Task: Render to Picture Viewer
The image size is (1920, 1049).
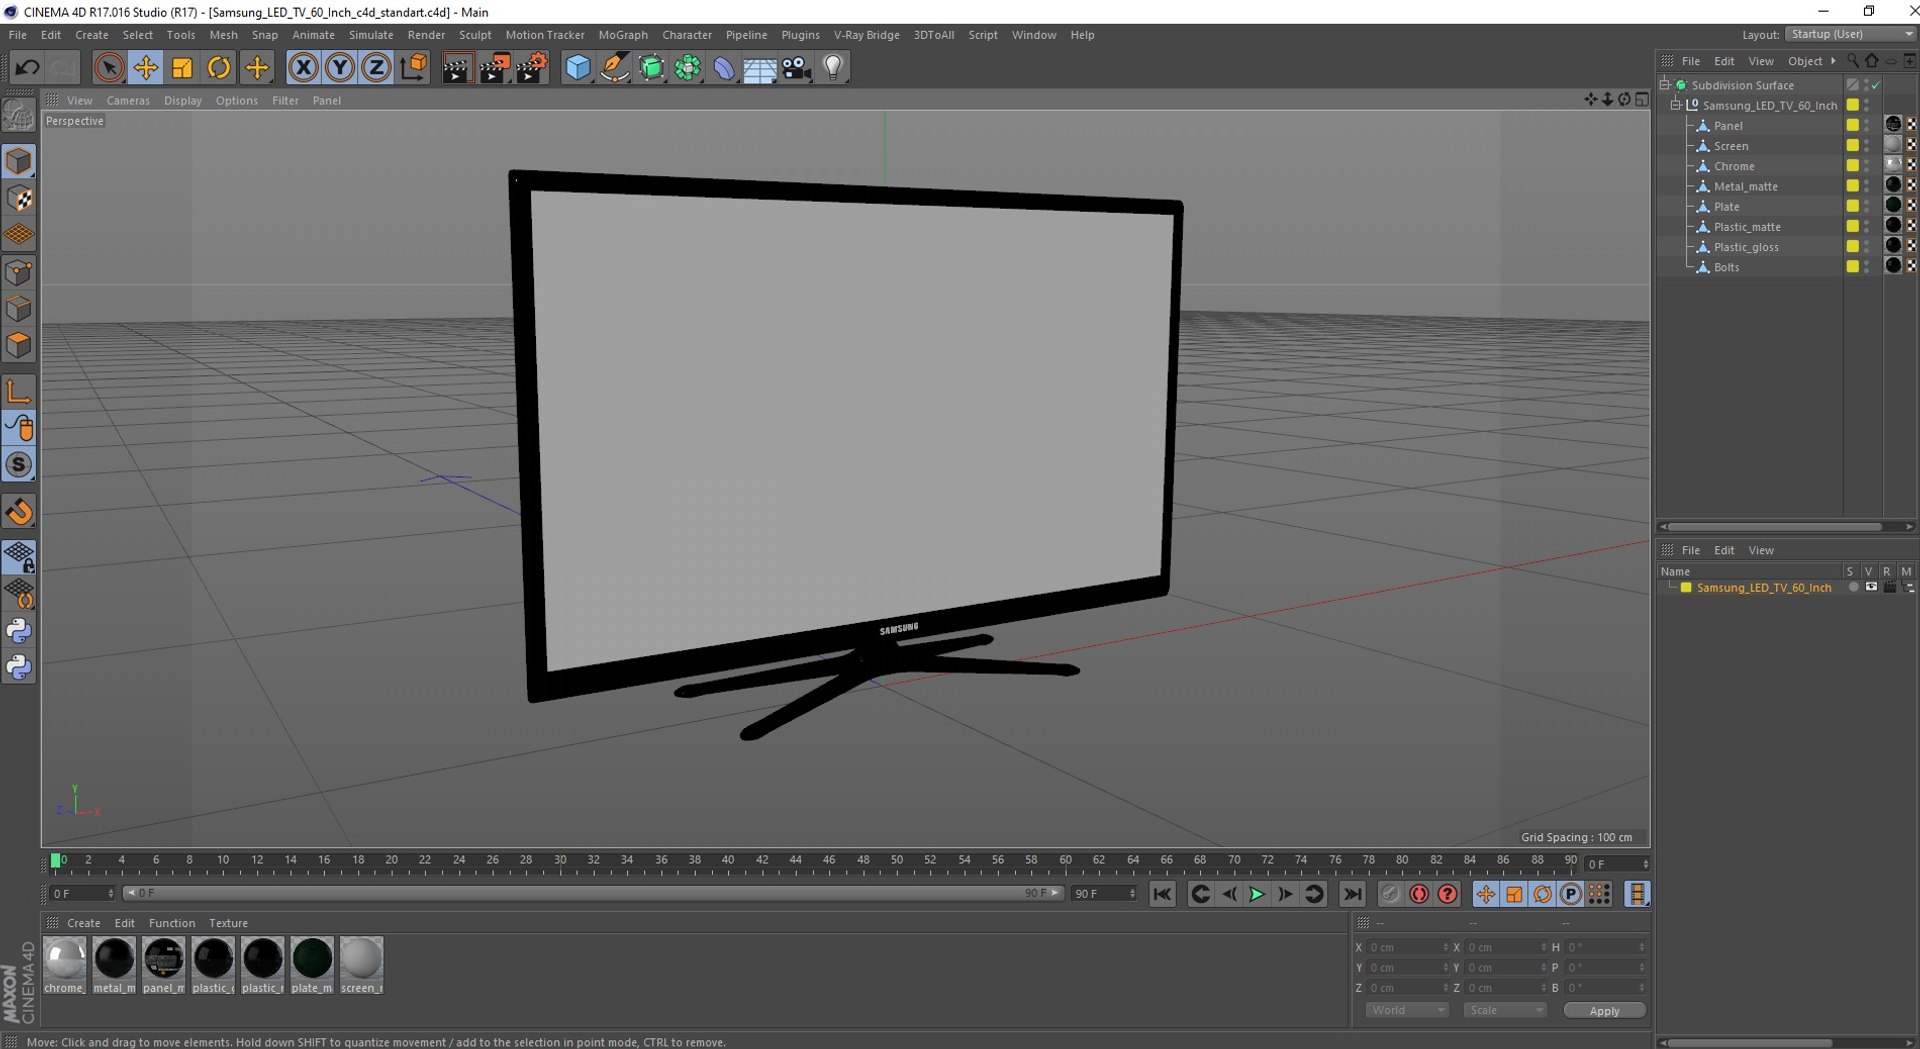Action: pyautogui.click(x=494, y=67)
